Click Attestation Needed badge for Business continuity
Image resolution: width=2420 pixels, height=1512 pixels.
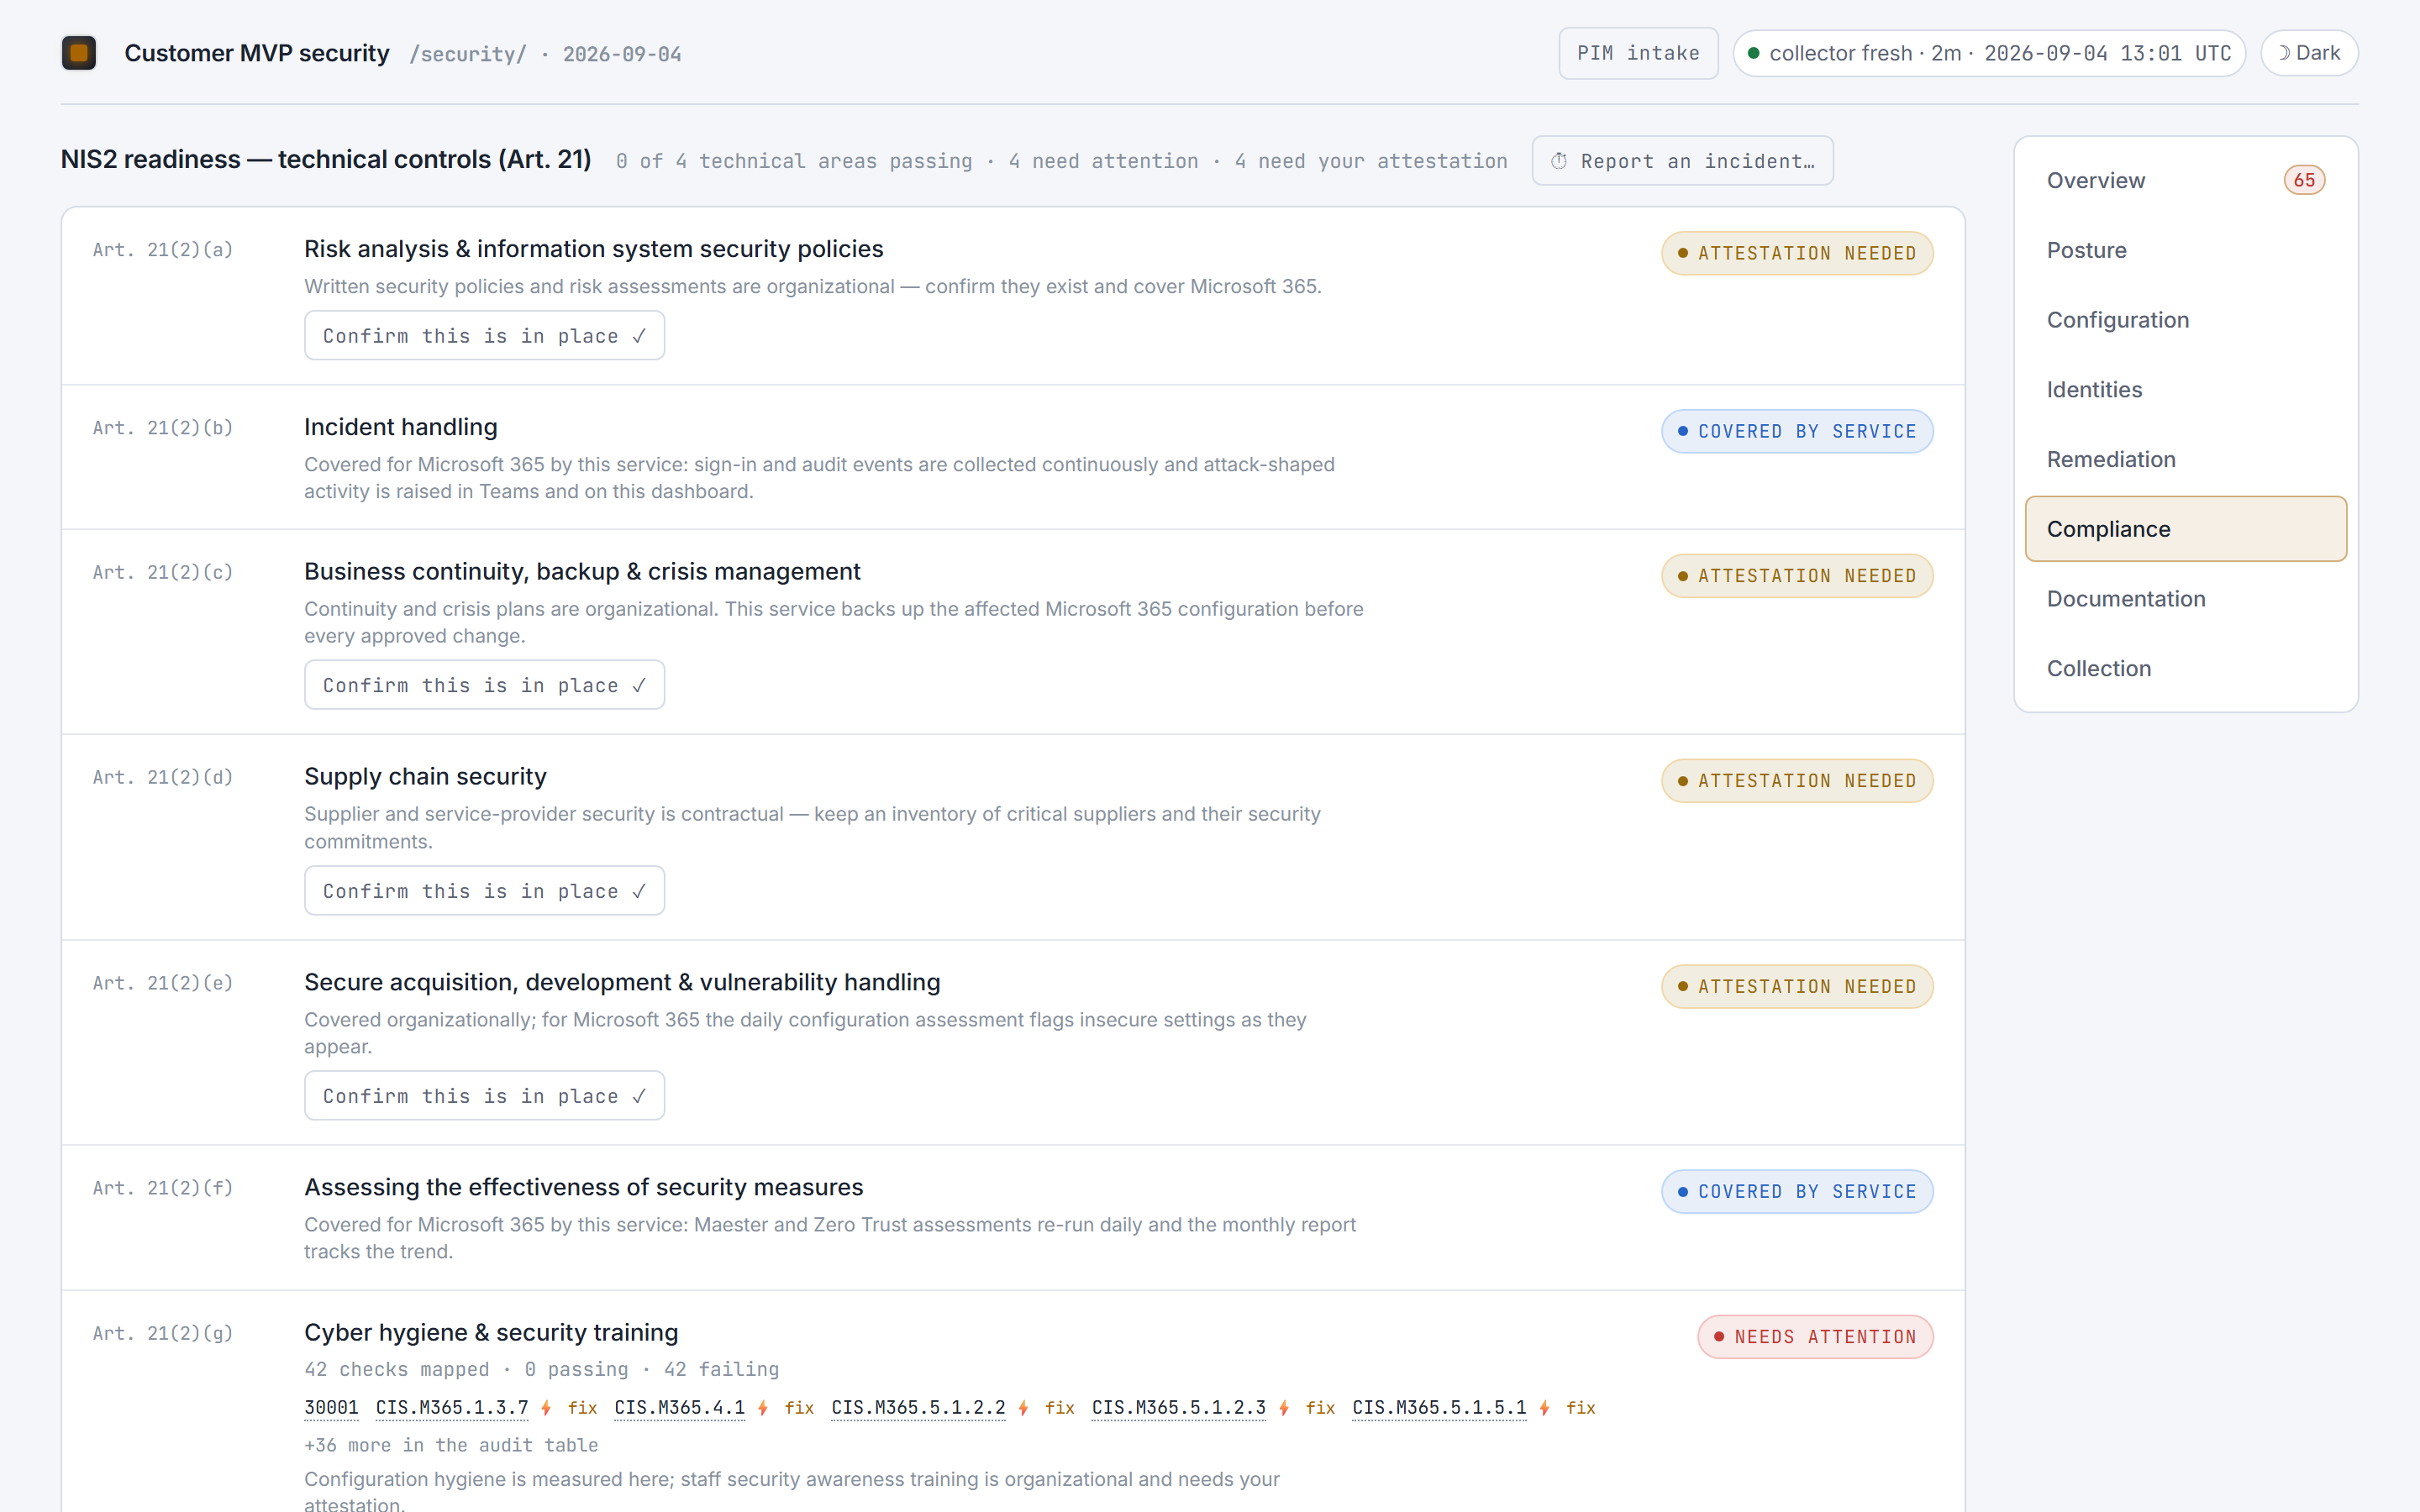(1797, 576)
